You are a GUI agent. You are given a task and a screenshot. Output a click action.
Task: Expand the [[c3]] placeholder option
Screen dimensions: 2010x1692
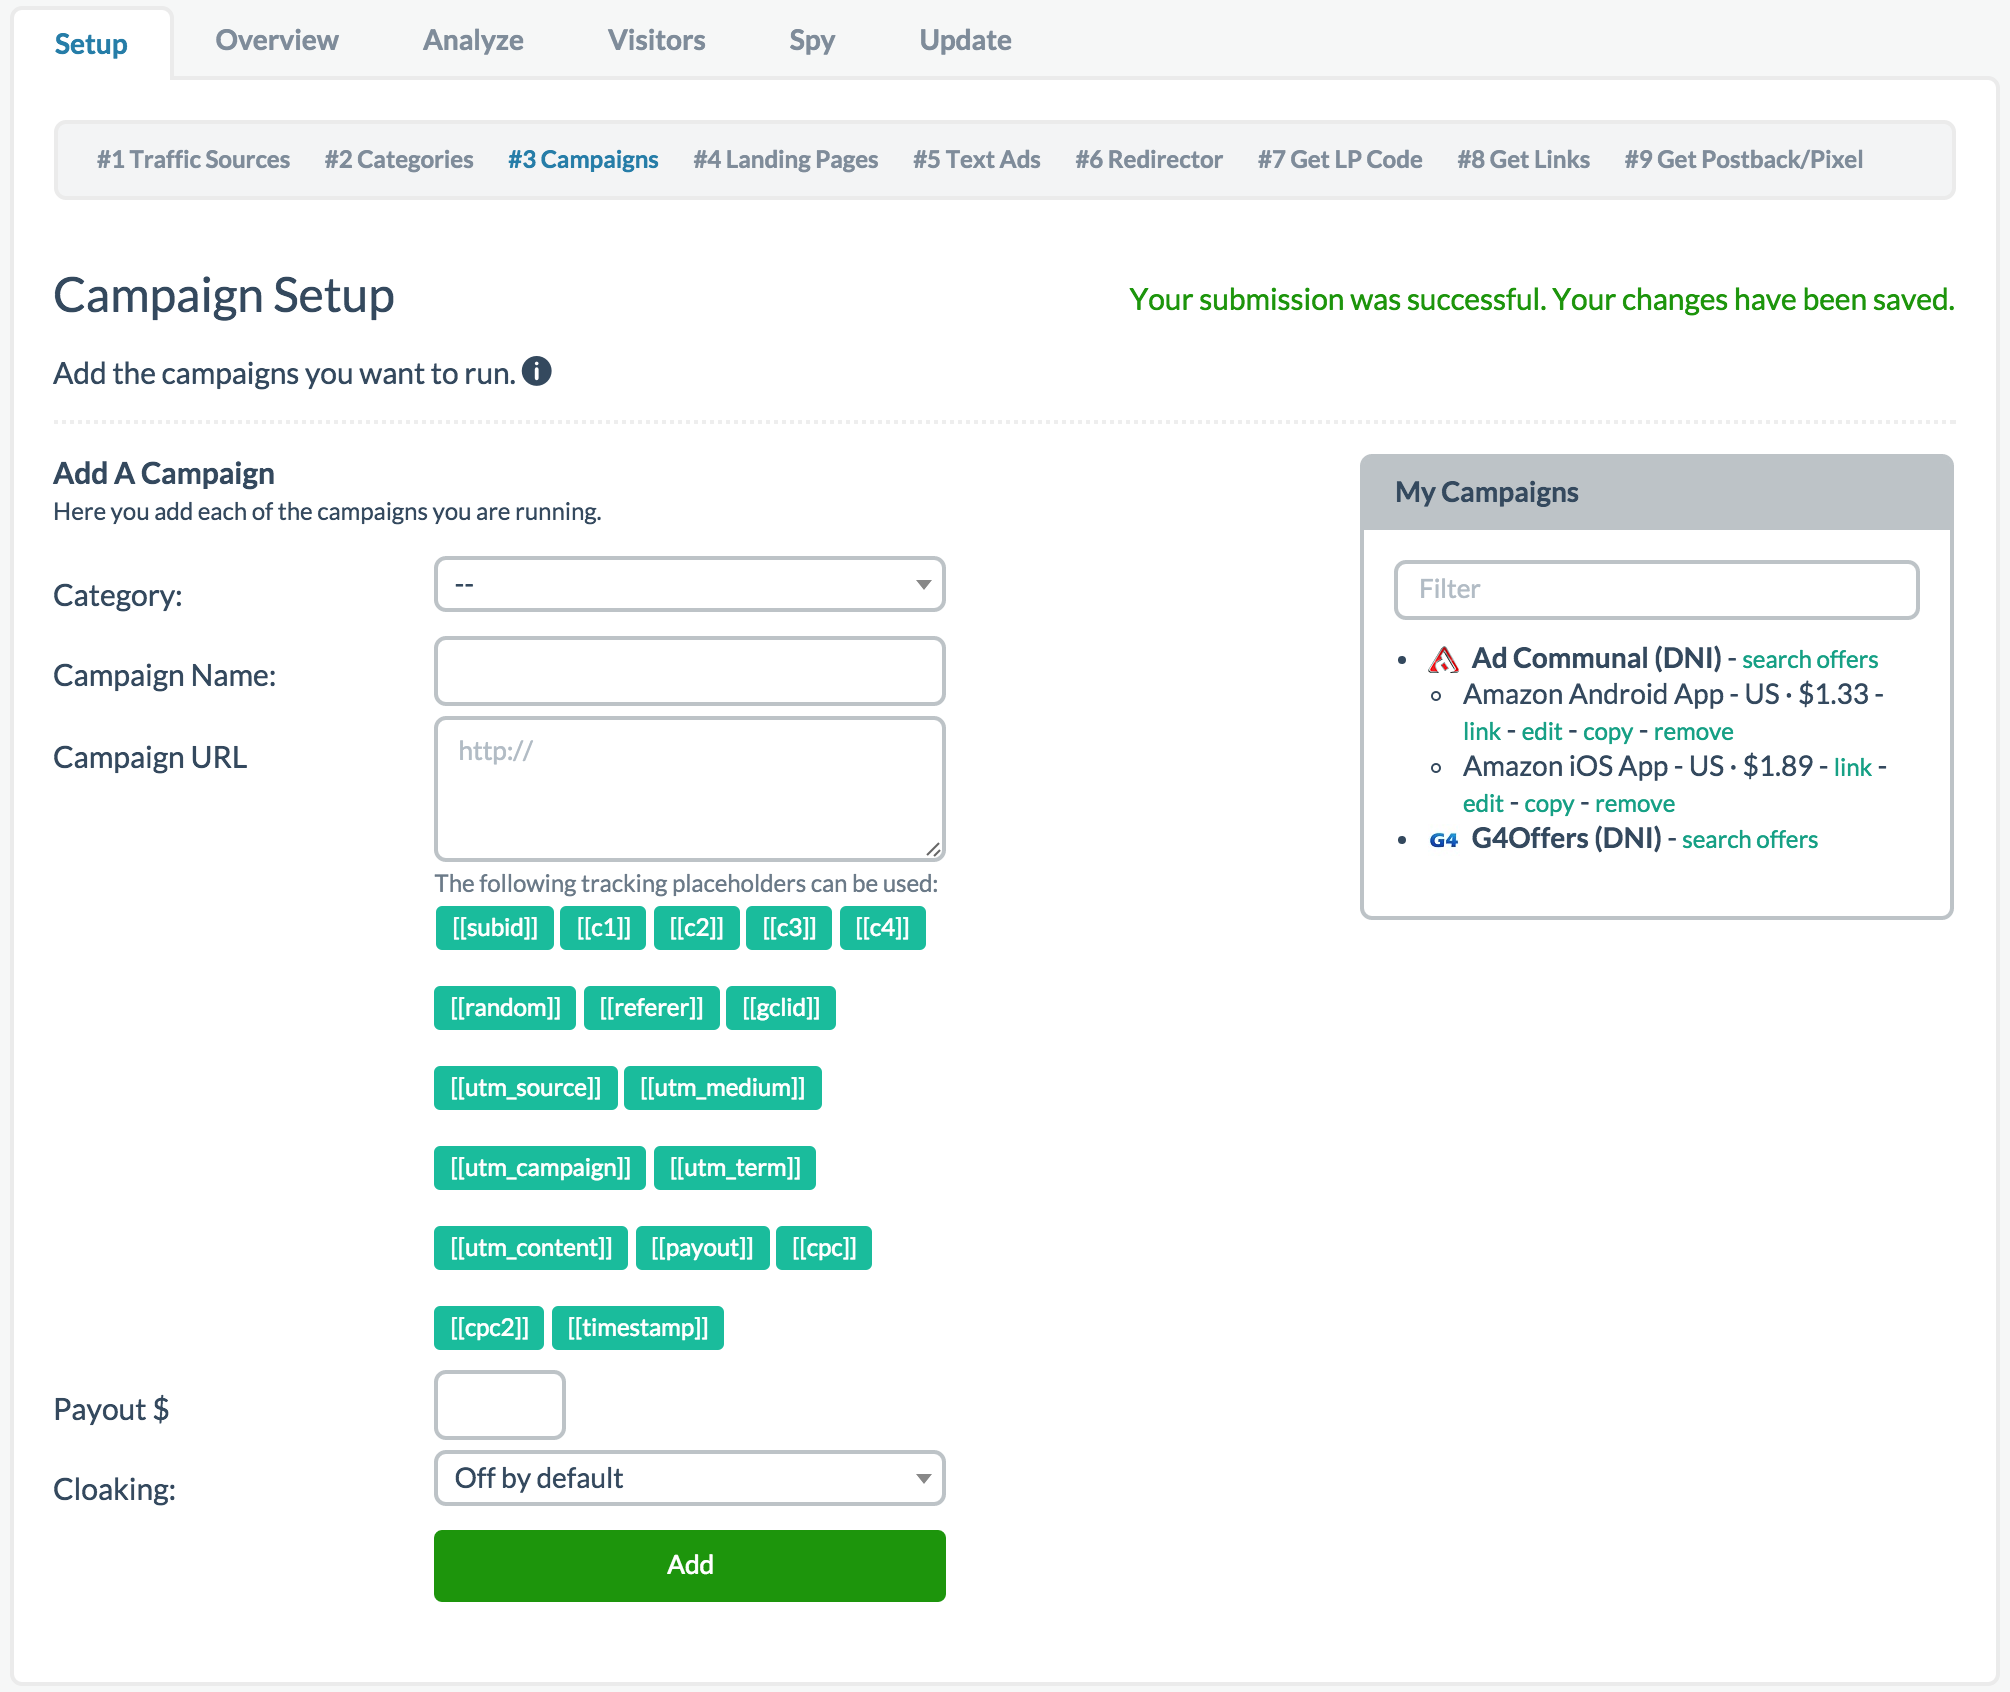tap(788, 927)
